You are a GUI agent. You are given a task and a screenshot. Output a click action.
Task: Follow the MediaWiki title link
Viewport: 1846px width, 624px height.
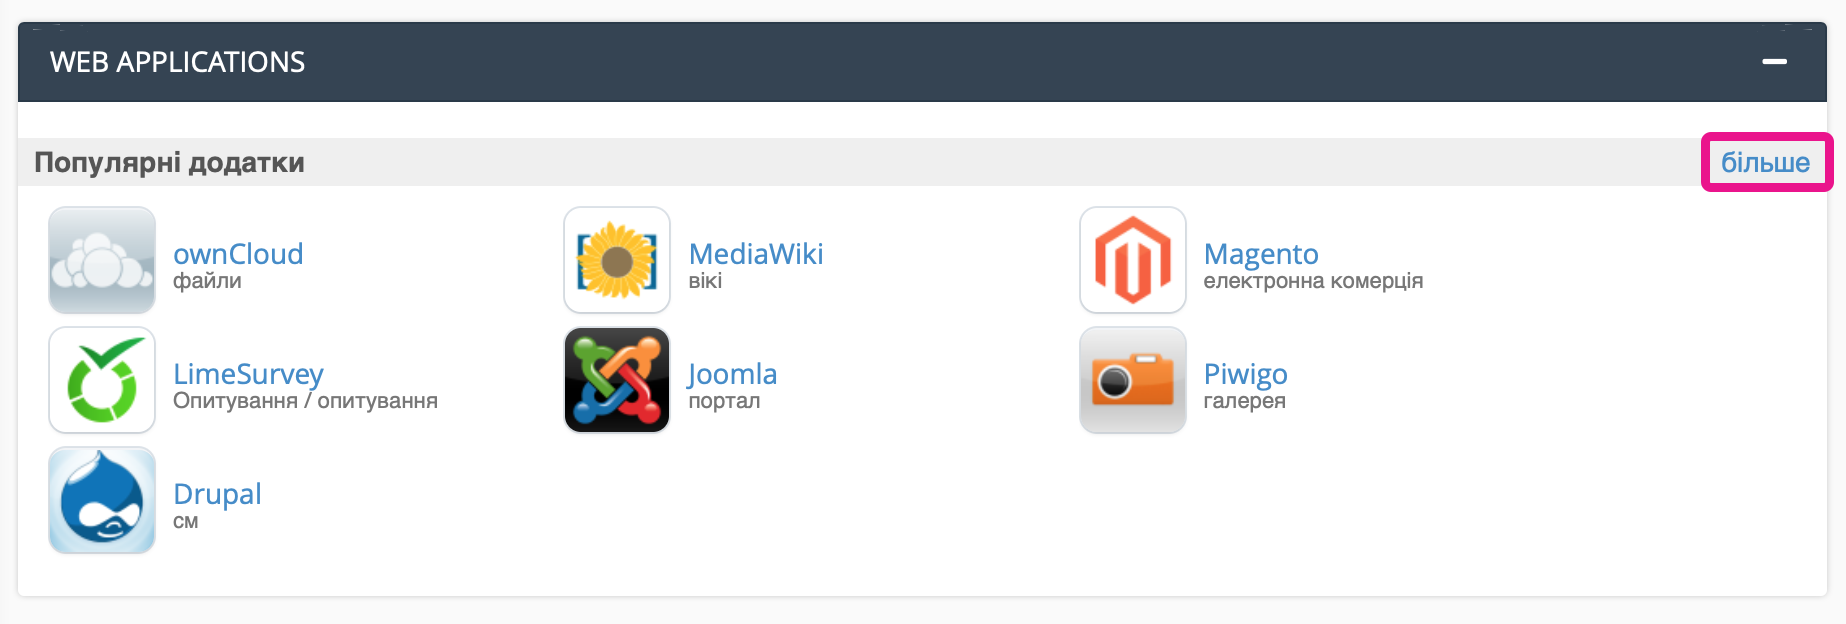(756, 254)
